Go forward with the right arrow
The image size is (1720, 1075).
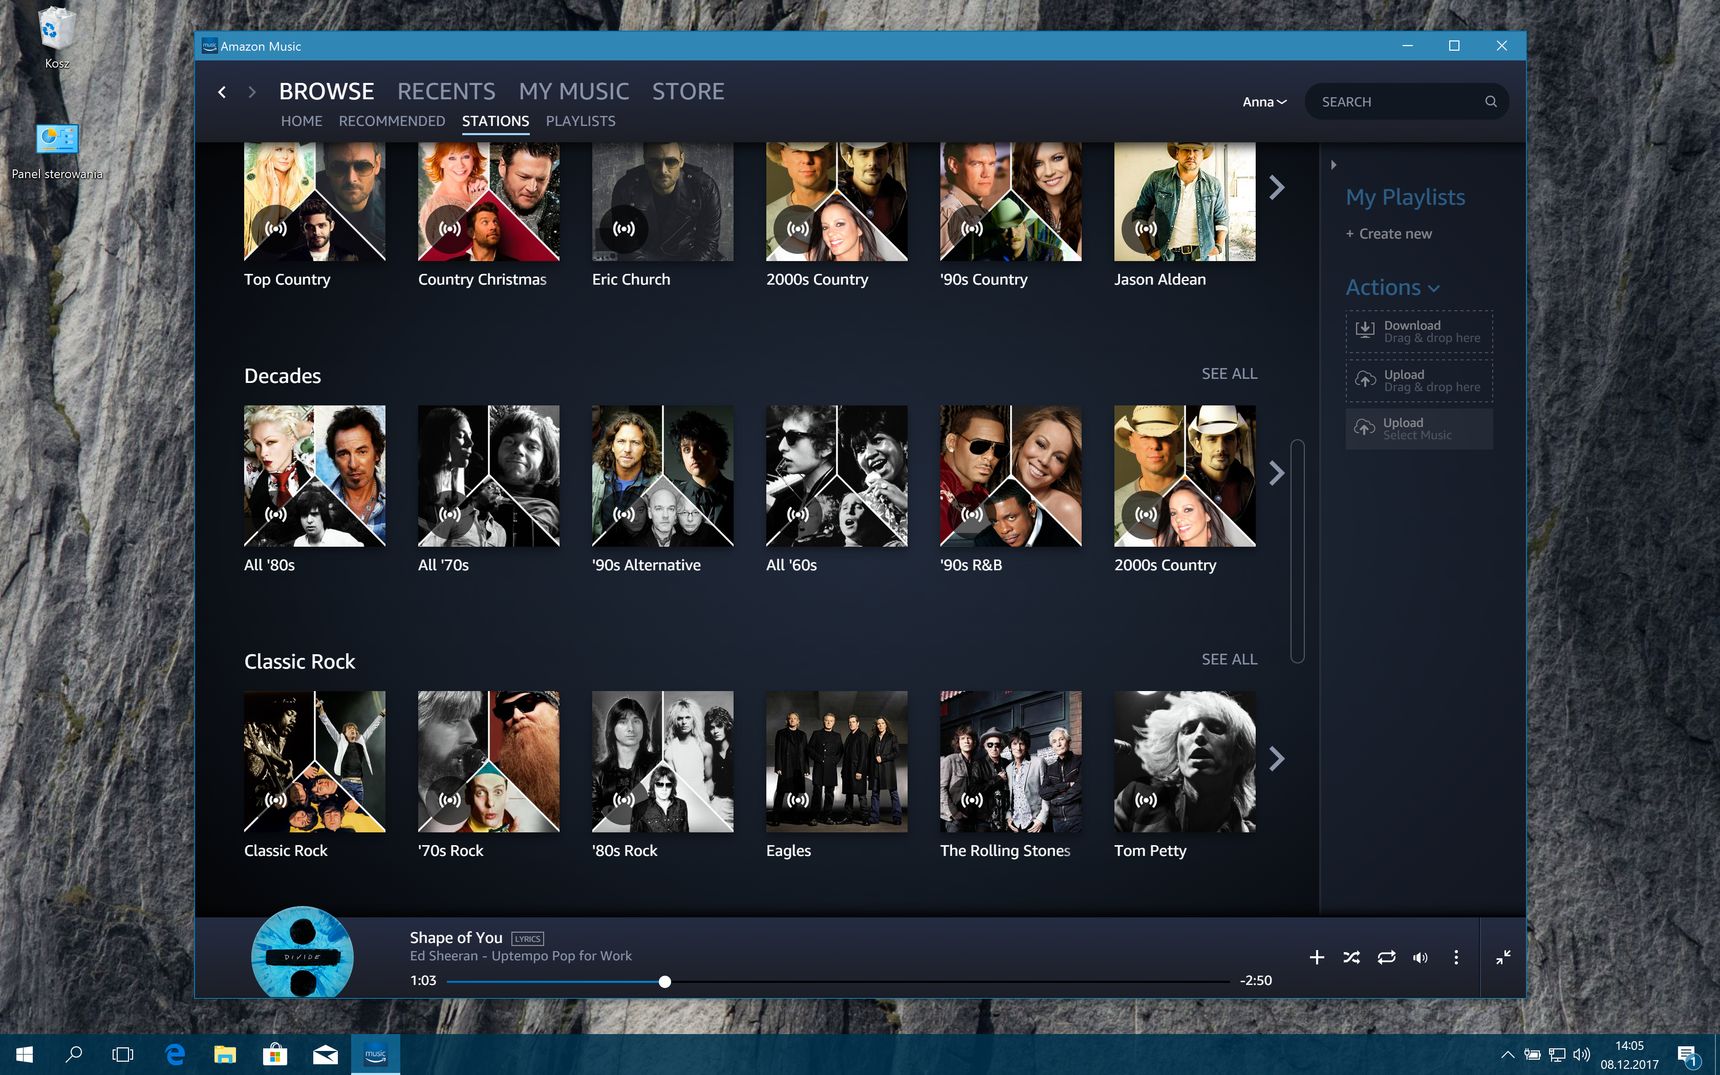click(x=252, y=92)
